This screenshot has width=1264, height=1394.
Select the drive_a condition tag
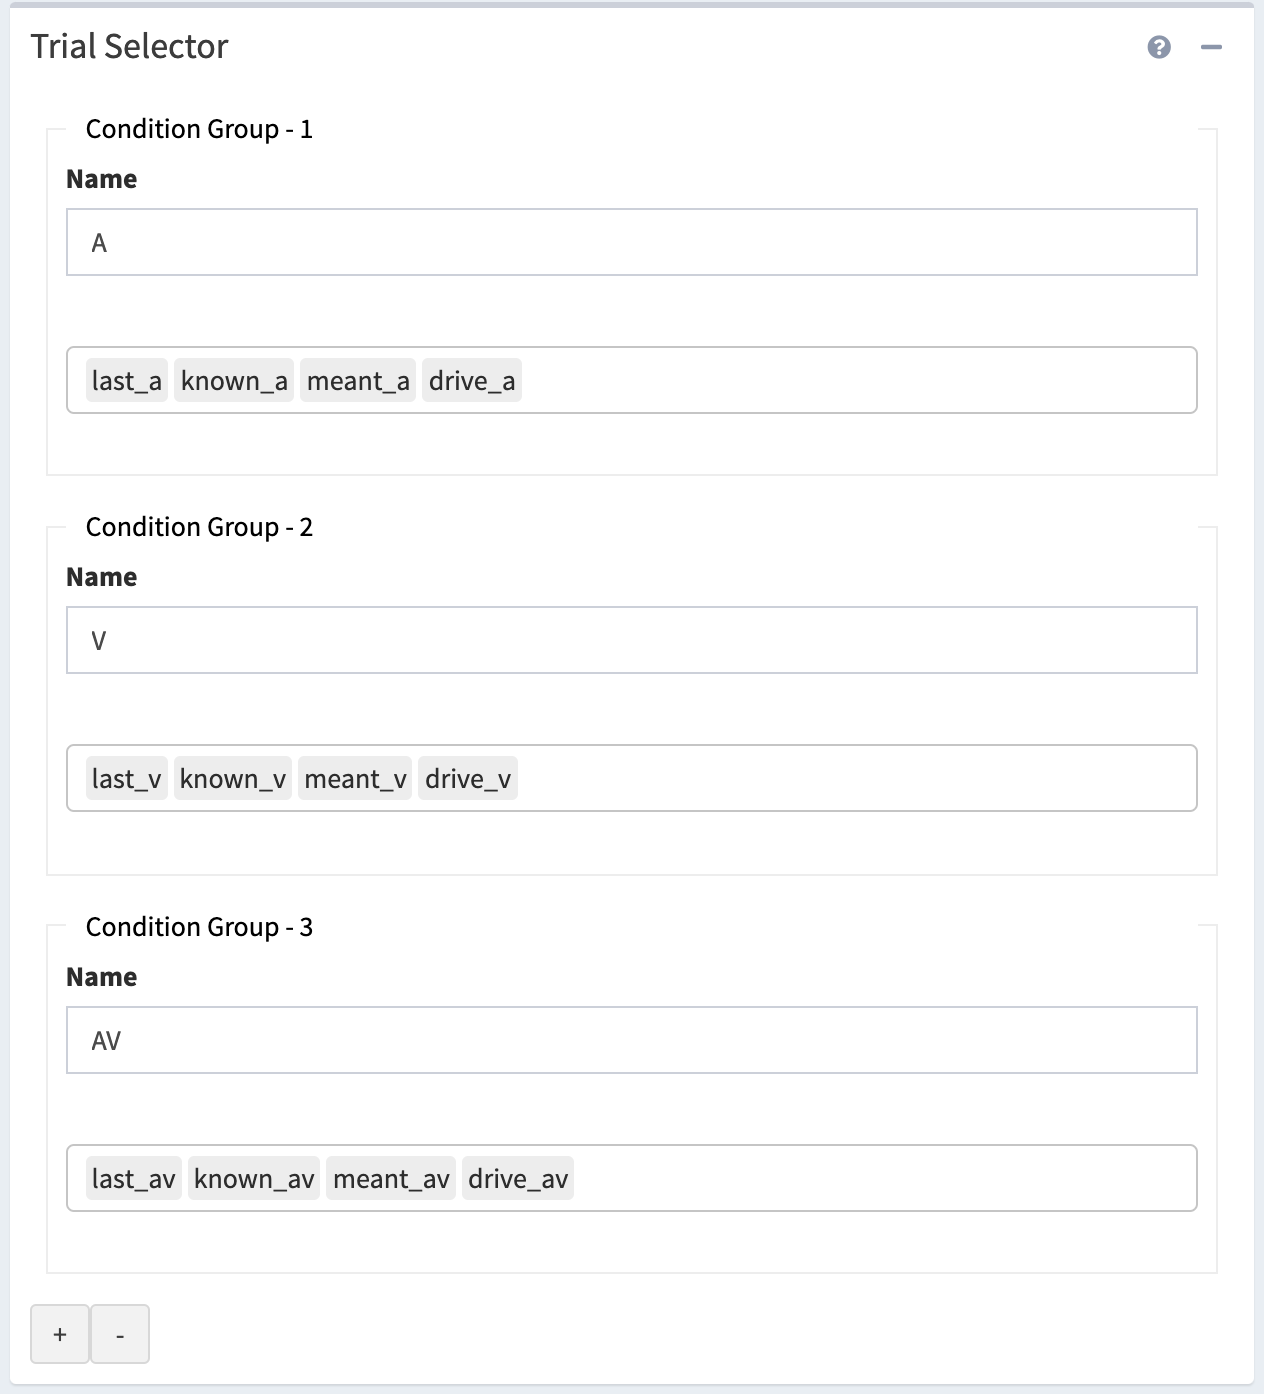coord(472,381)
